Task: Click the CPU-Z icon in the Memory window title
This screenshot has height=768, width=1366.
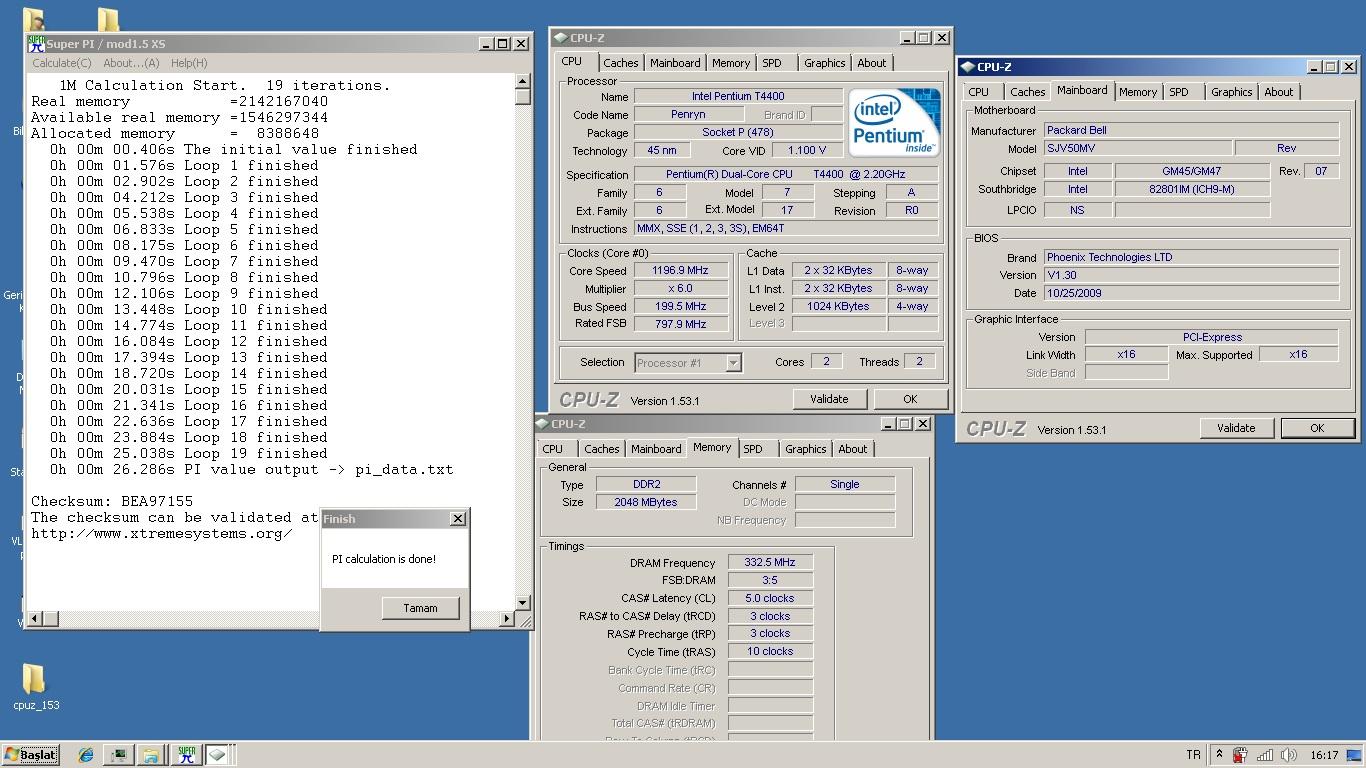Action: point(543,424)
